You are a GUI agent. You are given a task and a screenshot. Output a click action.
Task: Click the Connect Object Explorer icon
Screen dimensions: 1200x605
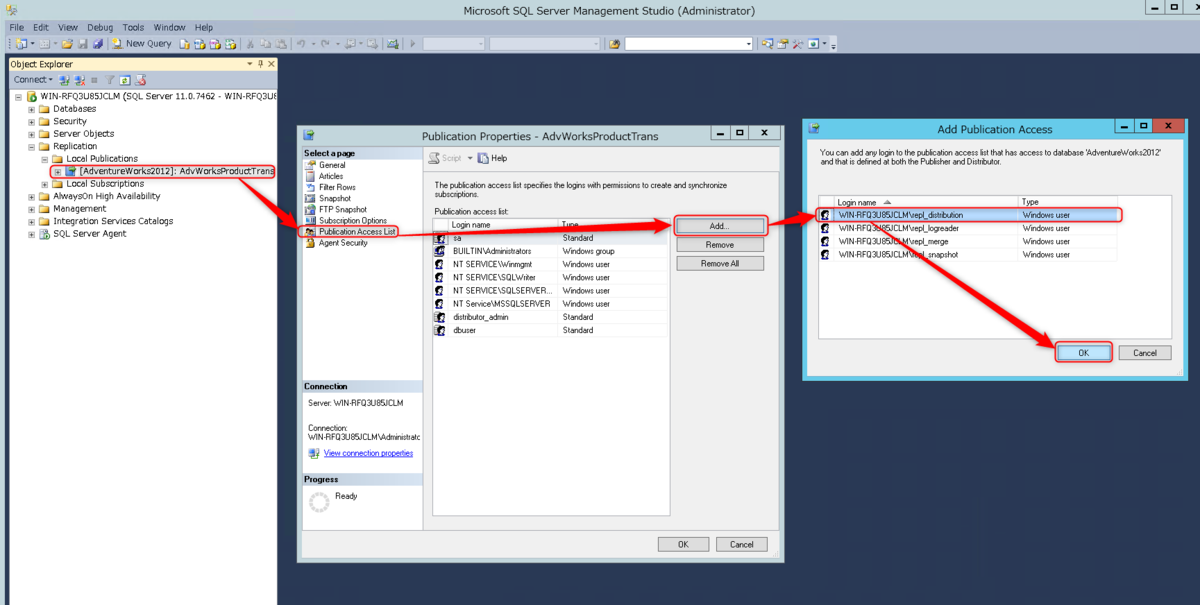click(64, 80)
